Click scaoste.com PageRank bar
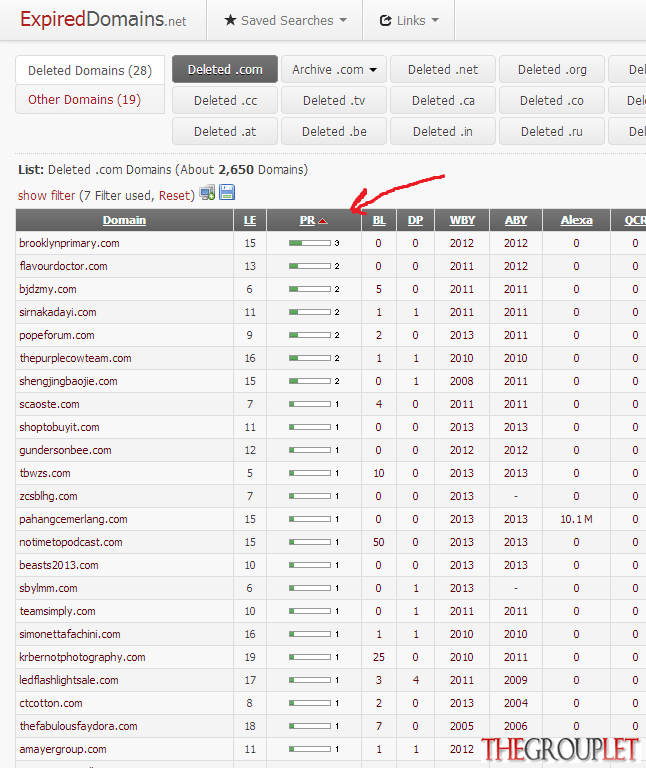 point(310,404)
